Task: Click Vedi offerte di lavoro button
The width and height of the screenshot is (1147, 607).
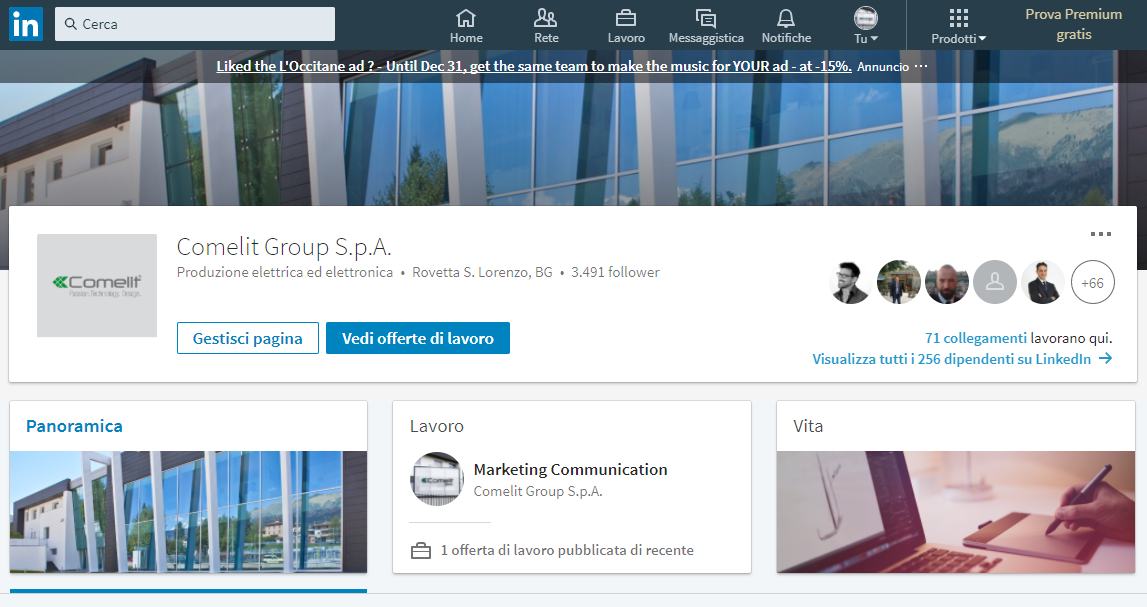Action: click(x=418, y=338)
